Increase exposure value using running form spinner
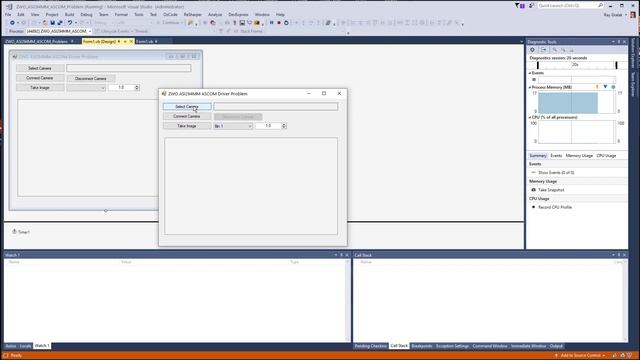Screen dimensions: 640x360 coord(284,124)
